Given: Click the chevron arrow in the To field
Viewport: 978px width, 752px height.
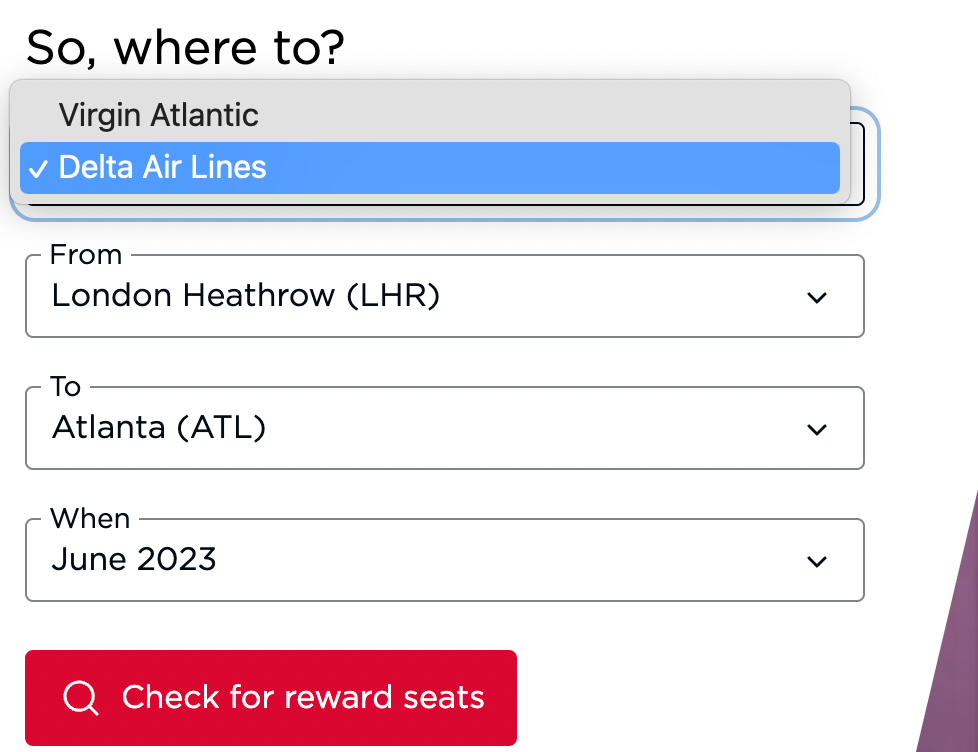Looking at the screenshot, I should click(816, 430).
